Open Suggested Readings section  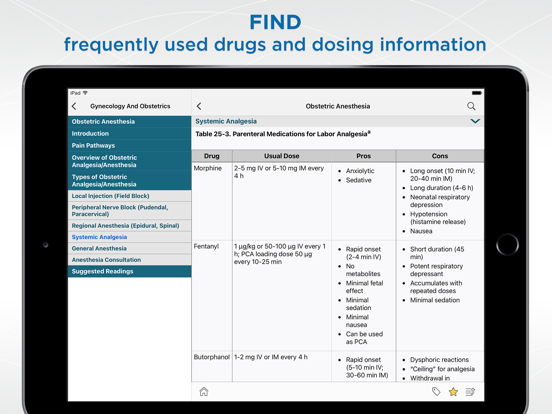pos(130,271)
